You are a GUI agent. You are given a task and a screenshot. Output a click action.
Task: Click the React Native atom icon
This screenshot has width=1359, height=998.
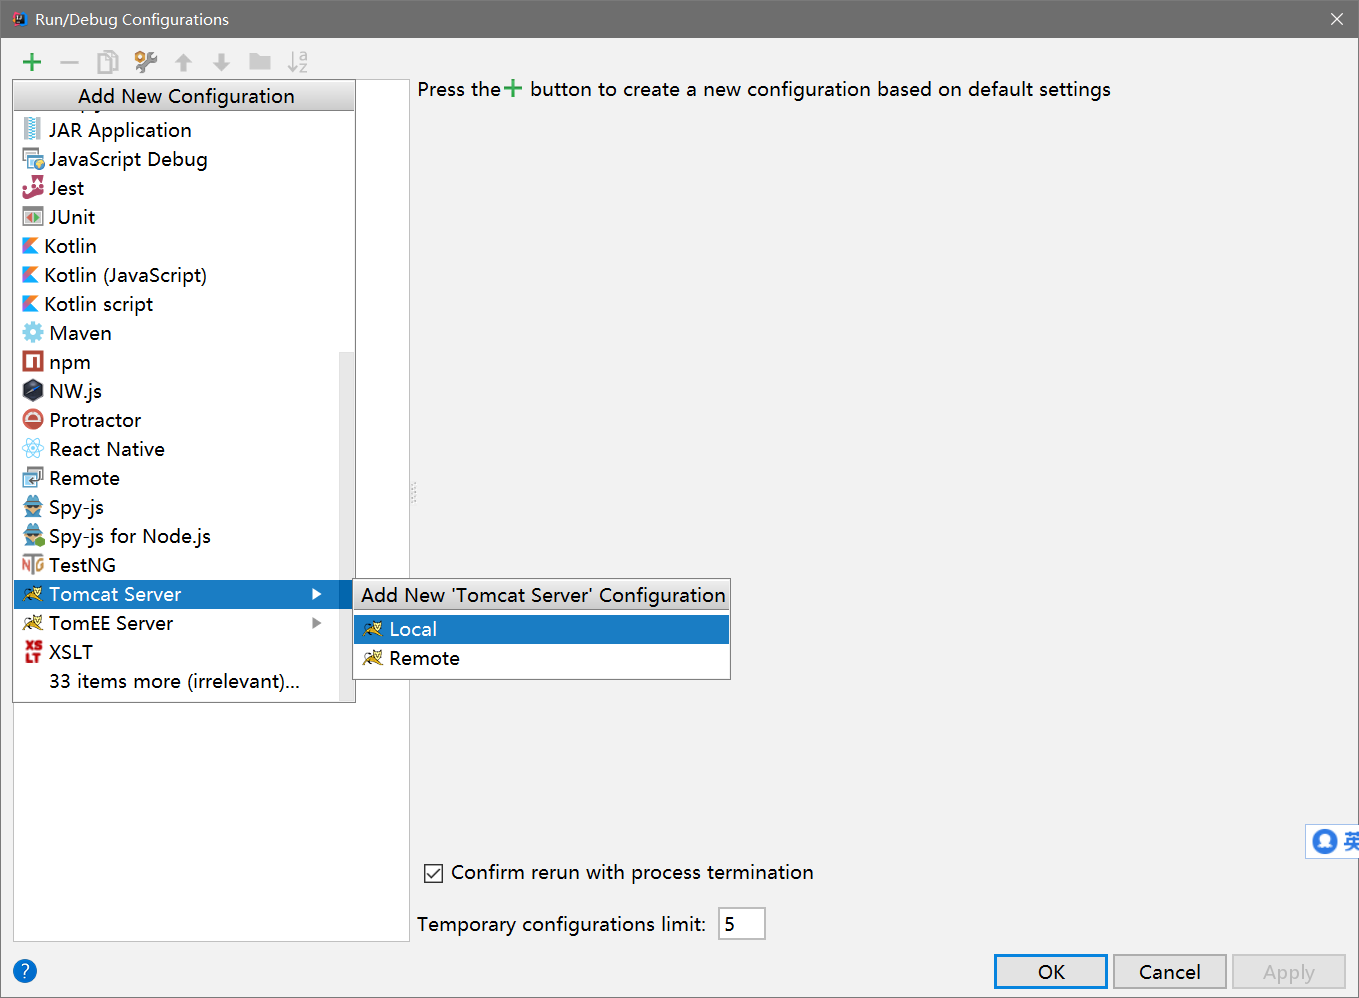(x=33, y=449)
